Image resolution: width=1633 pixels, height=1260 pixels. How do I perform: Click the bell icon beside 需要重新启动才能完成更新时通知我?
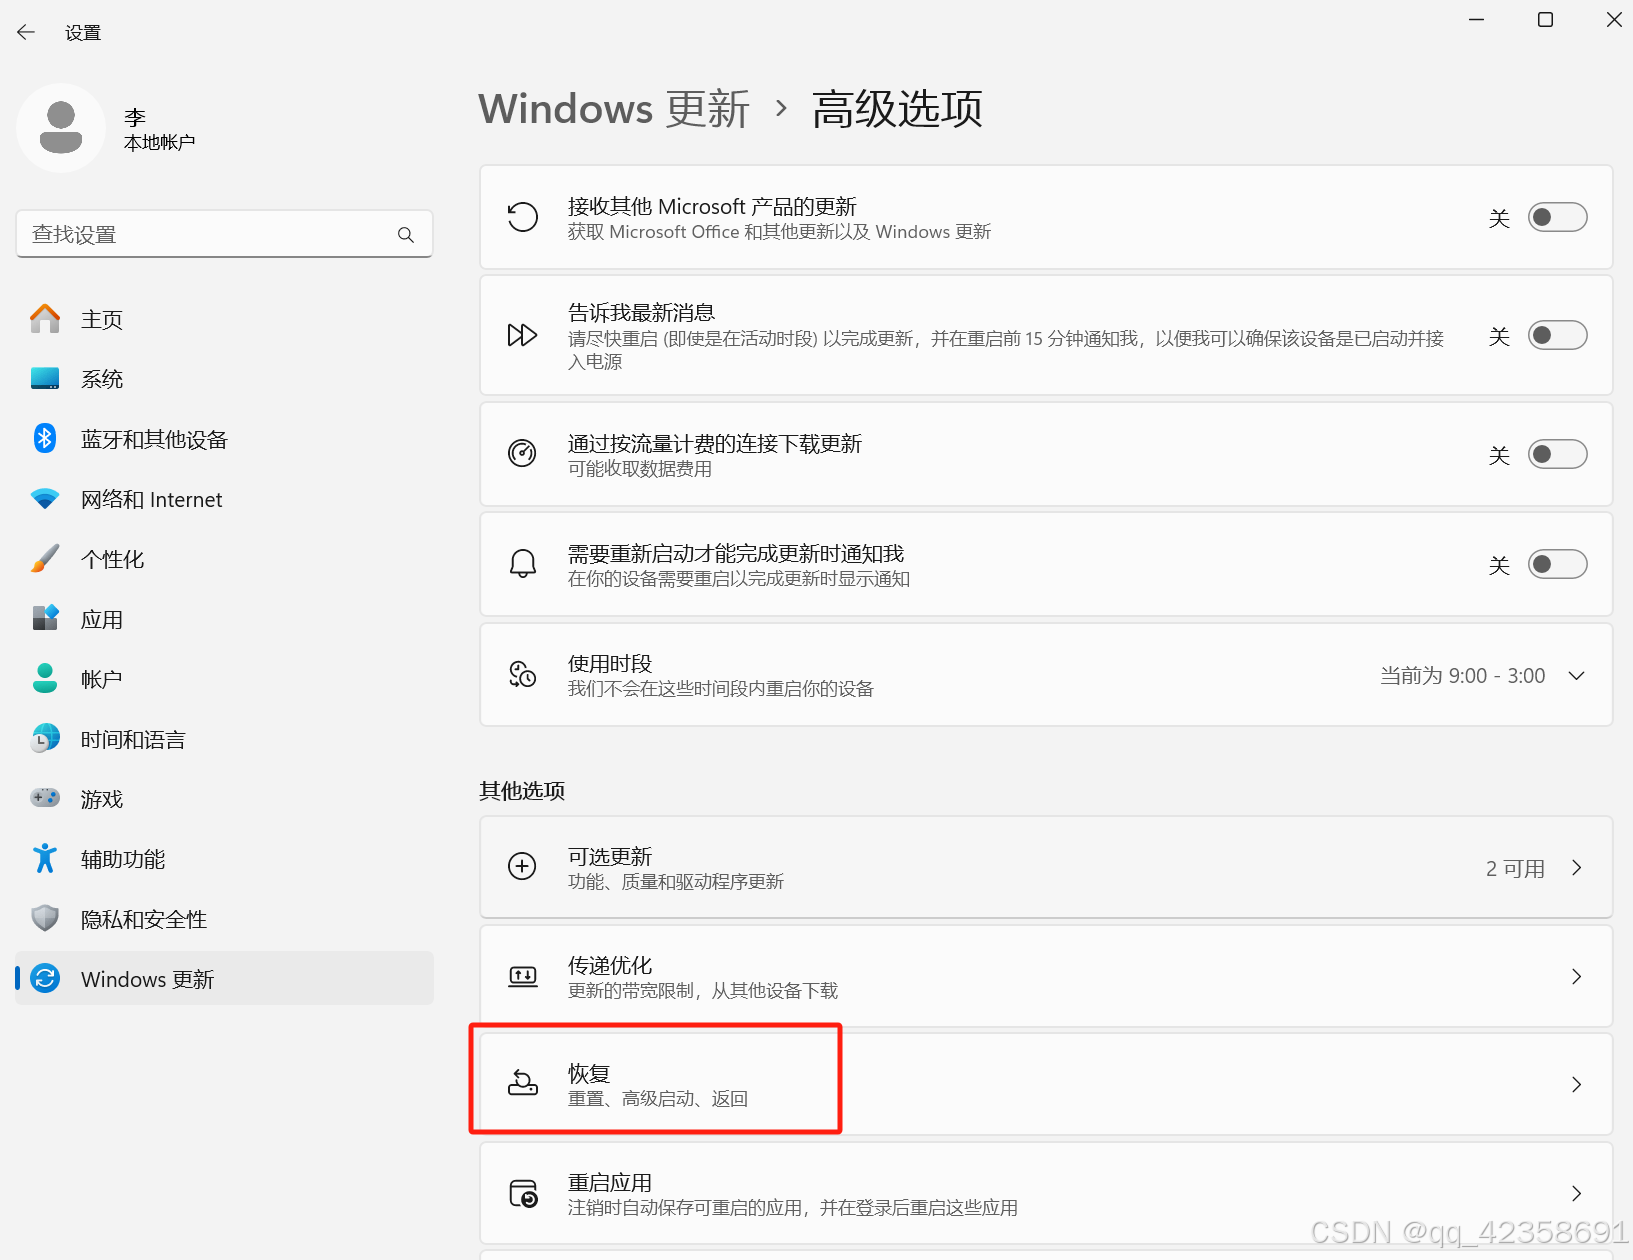(522, 564)
